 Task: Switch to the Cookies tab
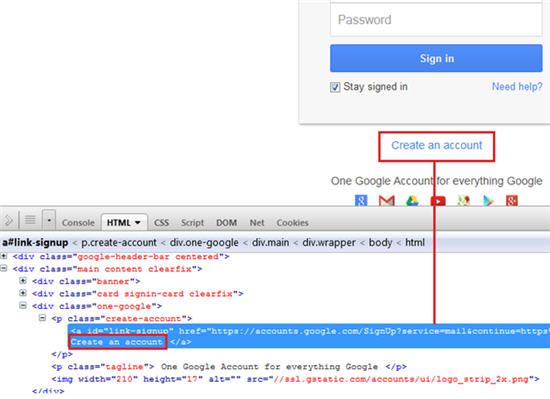[293, 223]
